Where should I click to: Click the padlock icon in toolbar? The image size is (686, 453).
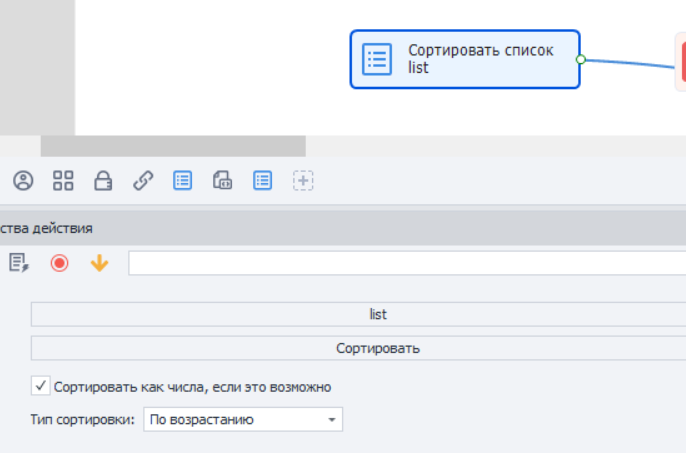coord(103,181)
